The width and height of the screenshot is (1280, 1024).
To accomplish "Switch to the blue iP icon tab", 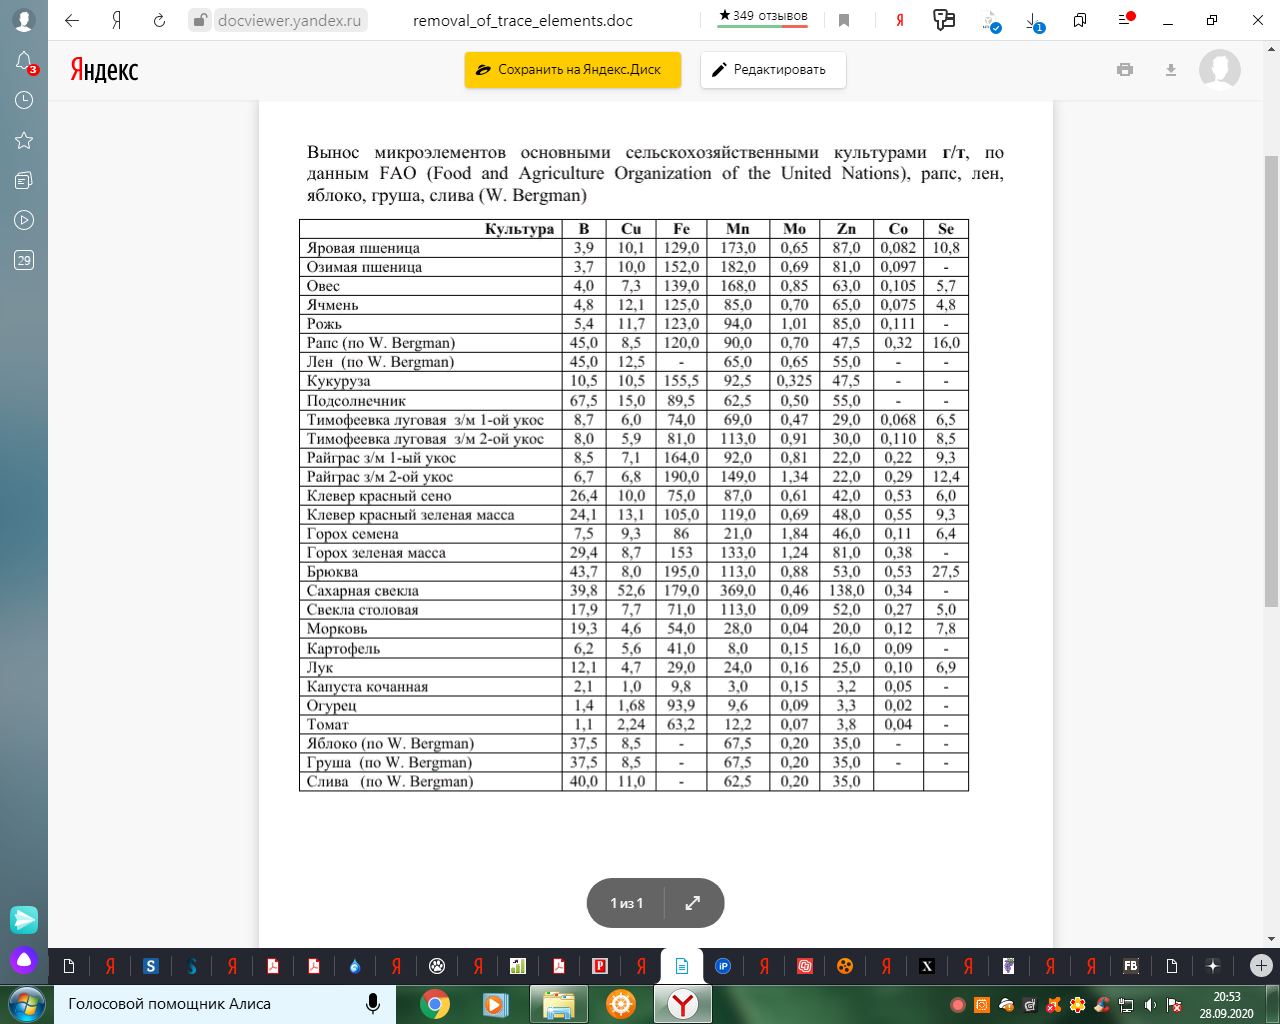I will tap(723, 966).
